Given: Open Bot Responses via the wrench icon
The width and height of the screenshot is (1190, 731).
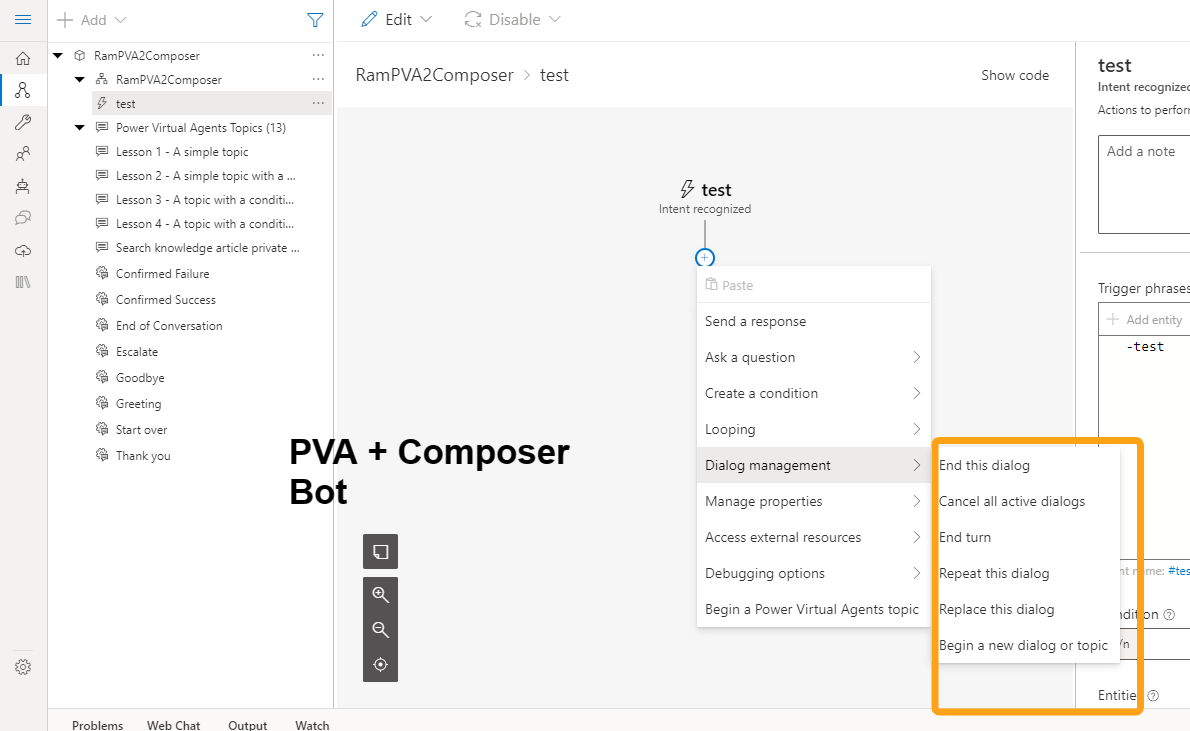Looking at the screenshot, I should (x=23, y=122).
